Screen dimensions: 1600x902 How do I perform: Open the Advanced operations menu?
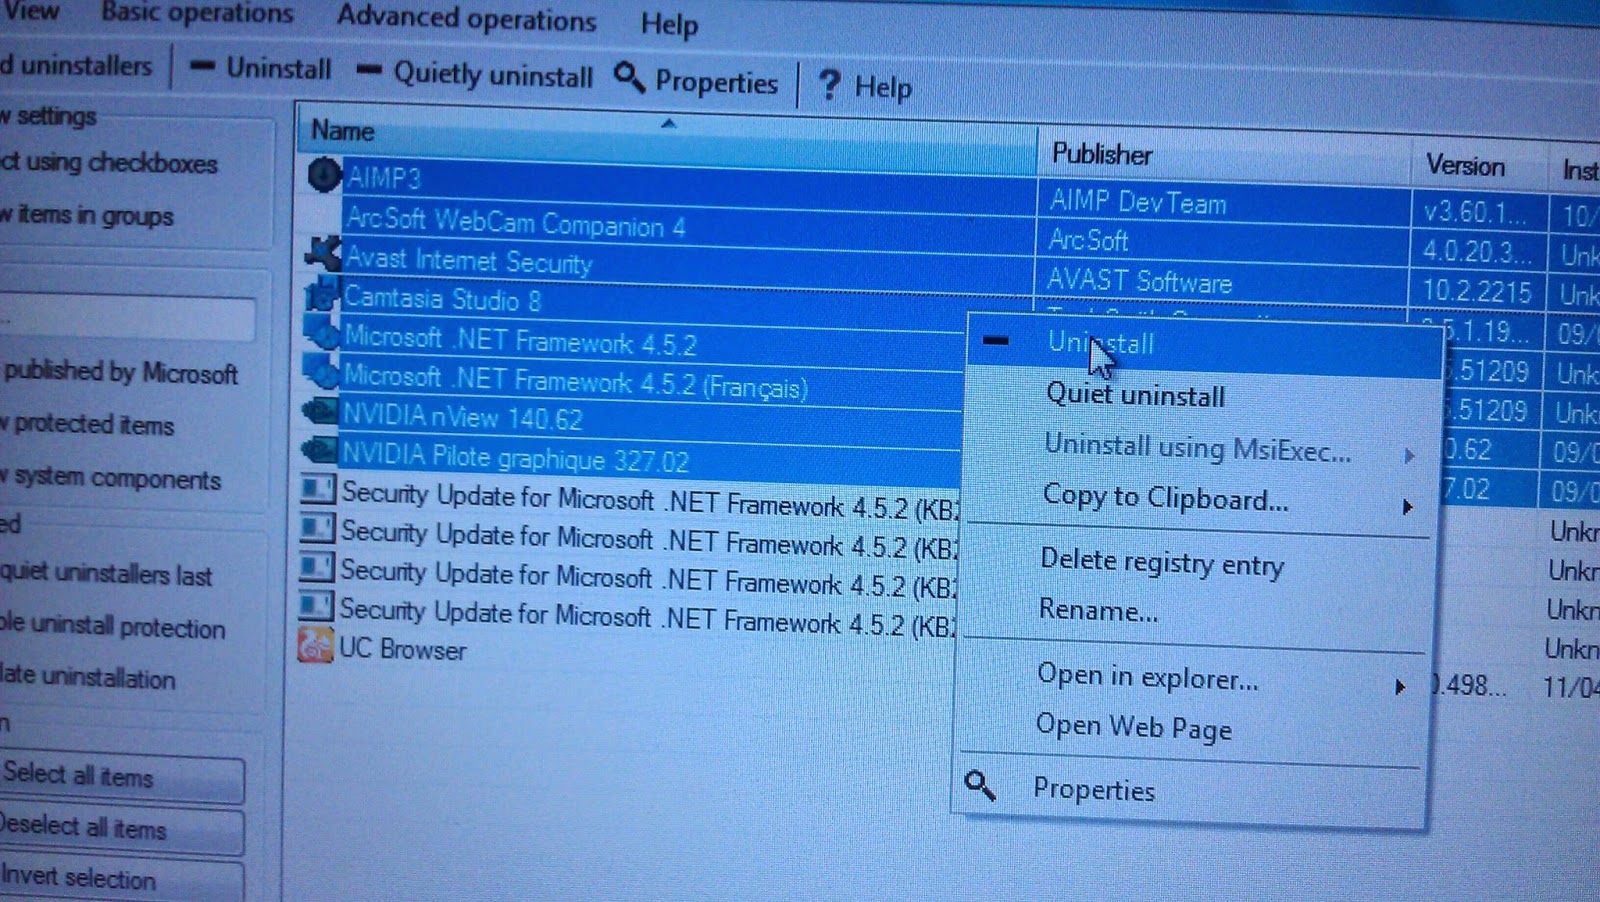pyautogui.click(x=466, y=18)
